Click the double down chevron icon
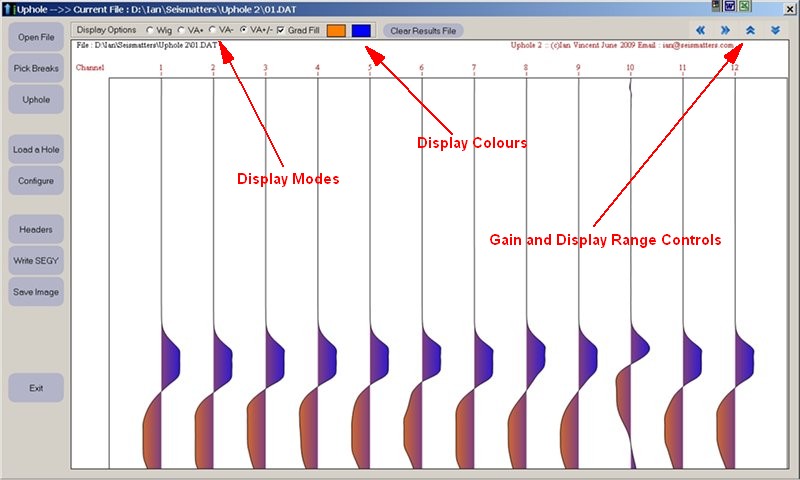The width and height of the screenshot is (800, 480). coord(775,31)
